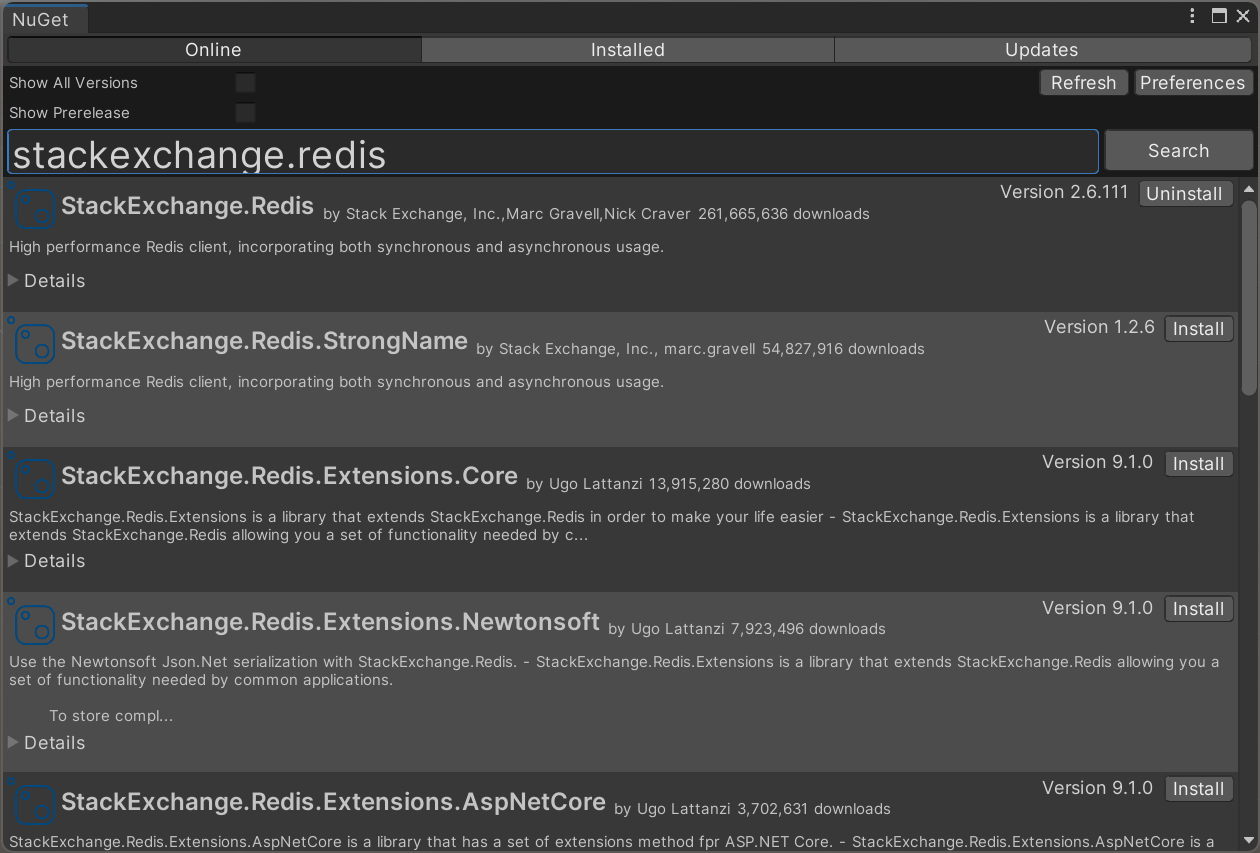
Task: Expand Details for StackExchange.Redis
Action: pos(47,281)
